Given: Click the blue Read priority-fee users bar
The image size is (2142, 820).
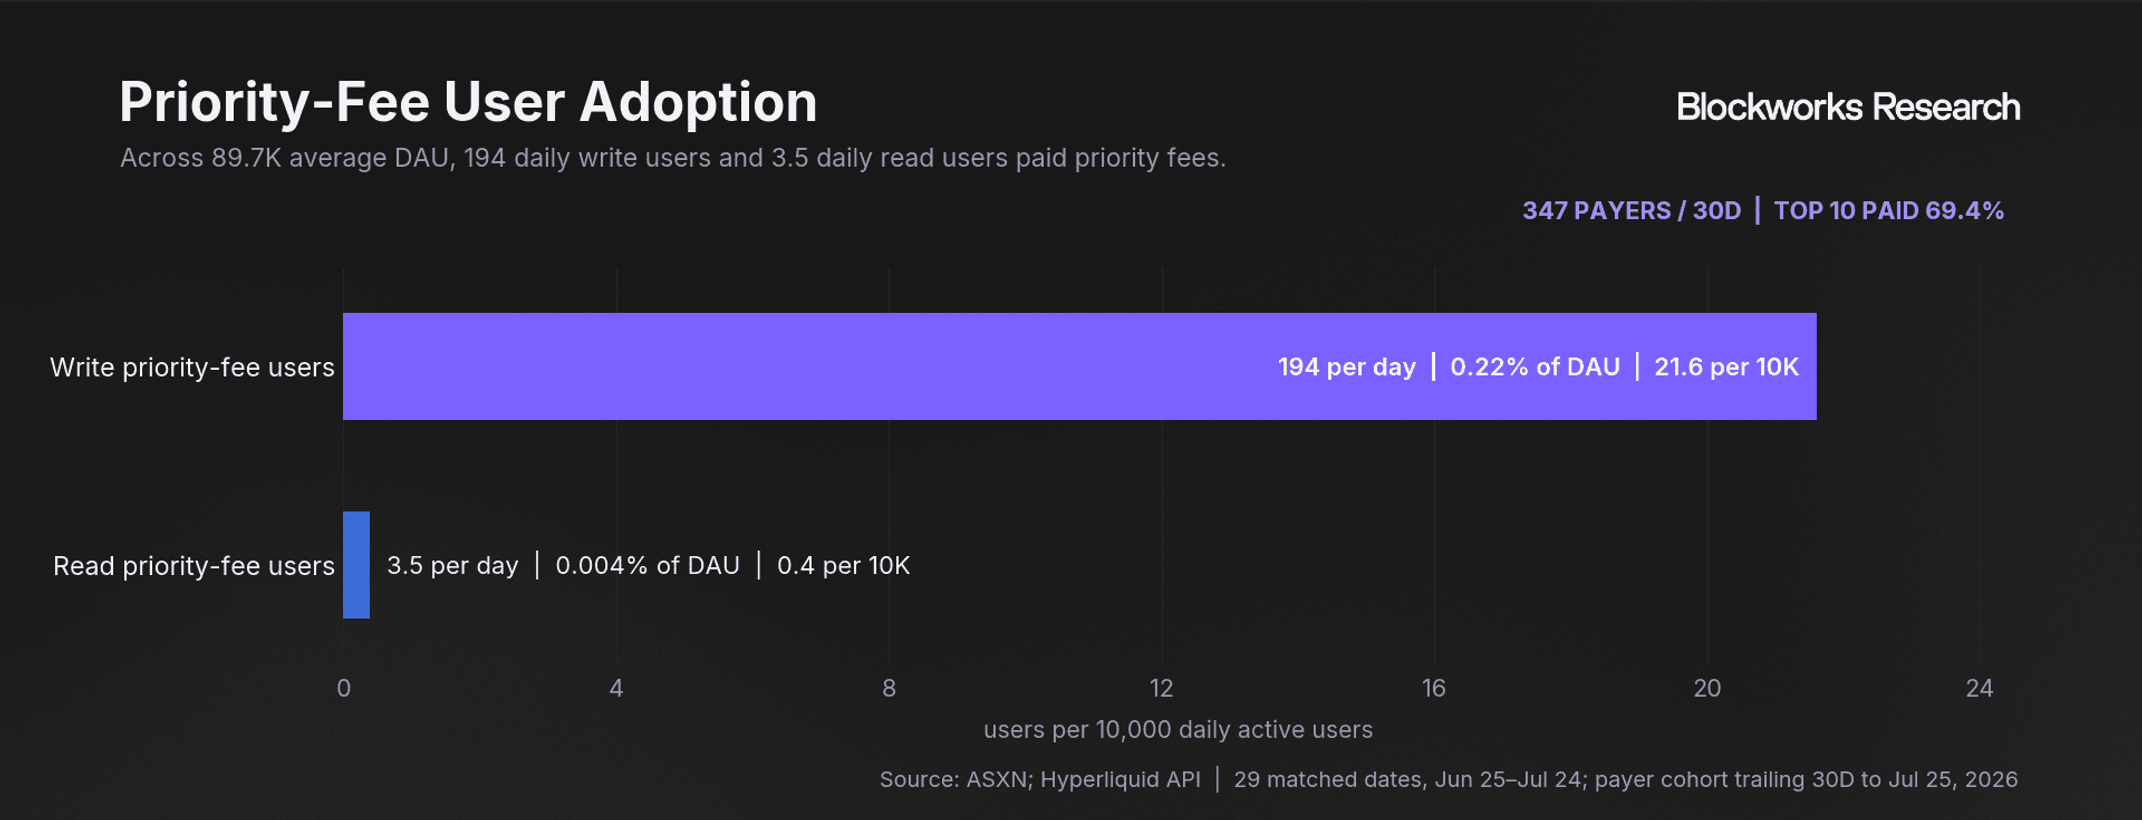Looking at the screenshot, I should click(x=356, y=565).
